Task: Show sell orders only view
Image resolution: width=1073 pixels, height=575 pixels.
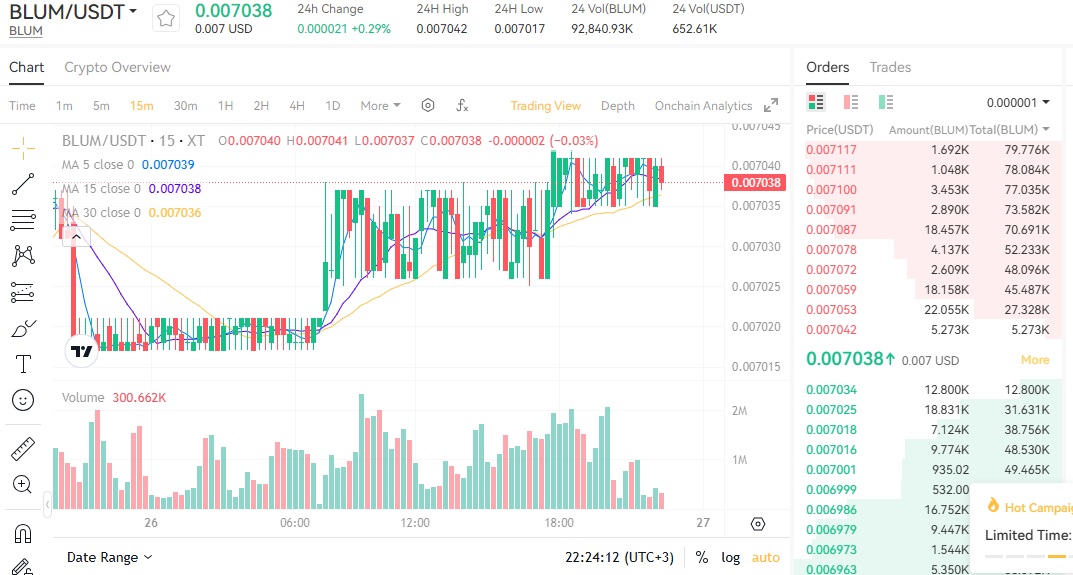Action: (851, 103)
